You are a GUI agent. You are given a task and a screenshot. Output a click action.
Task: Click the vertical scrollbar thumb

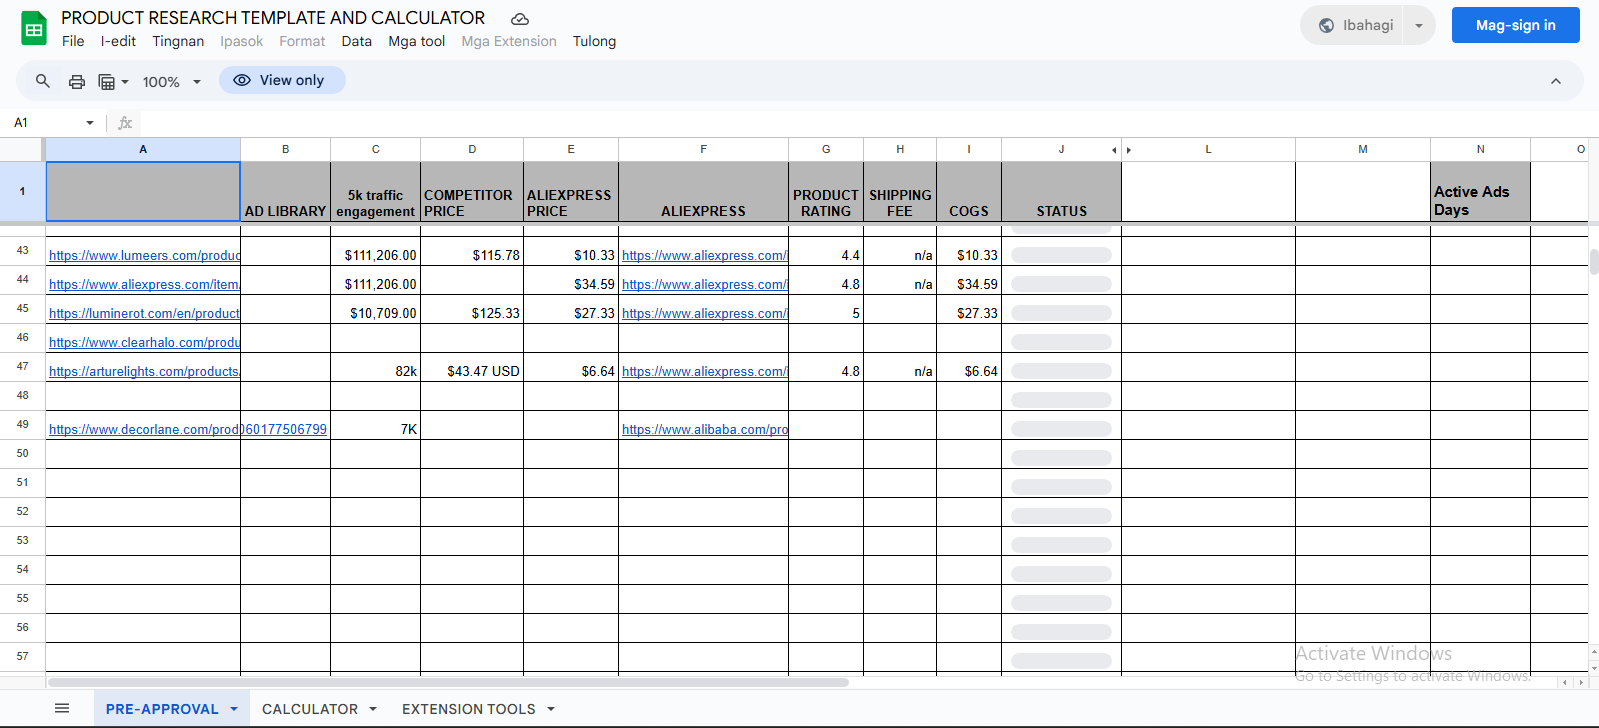click(x=1593, y=262)
